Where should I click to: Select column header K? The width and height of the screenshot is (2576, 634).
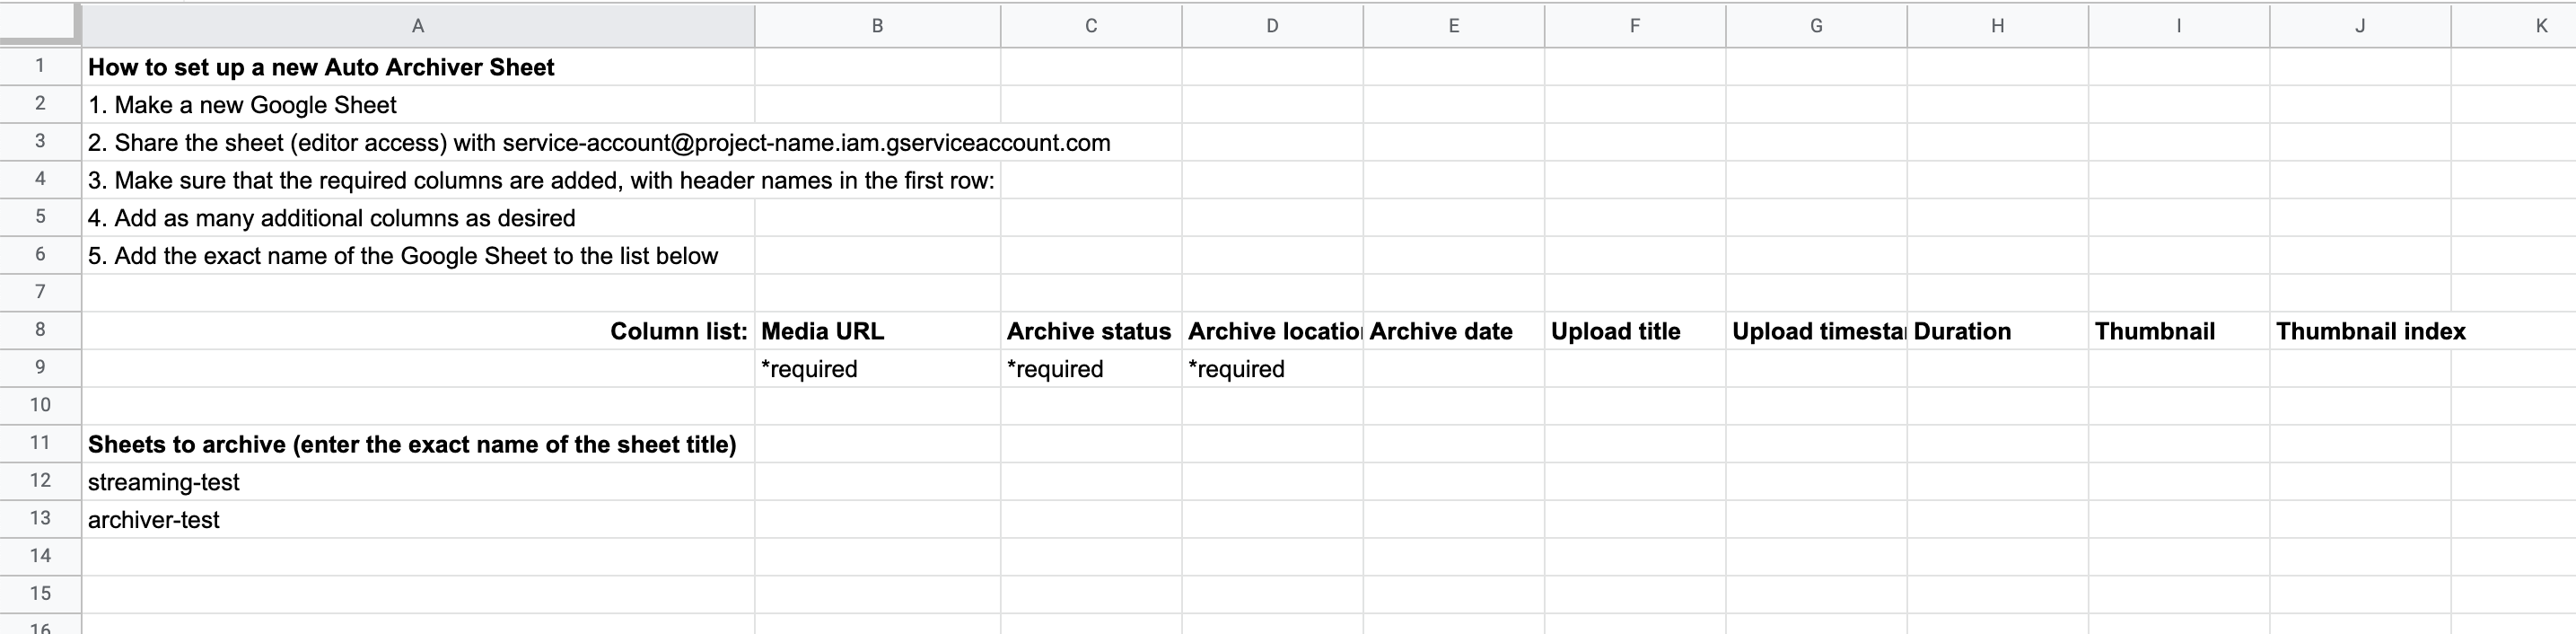pos(2540,25)
